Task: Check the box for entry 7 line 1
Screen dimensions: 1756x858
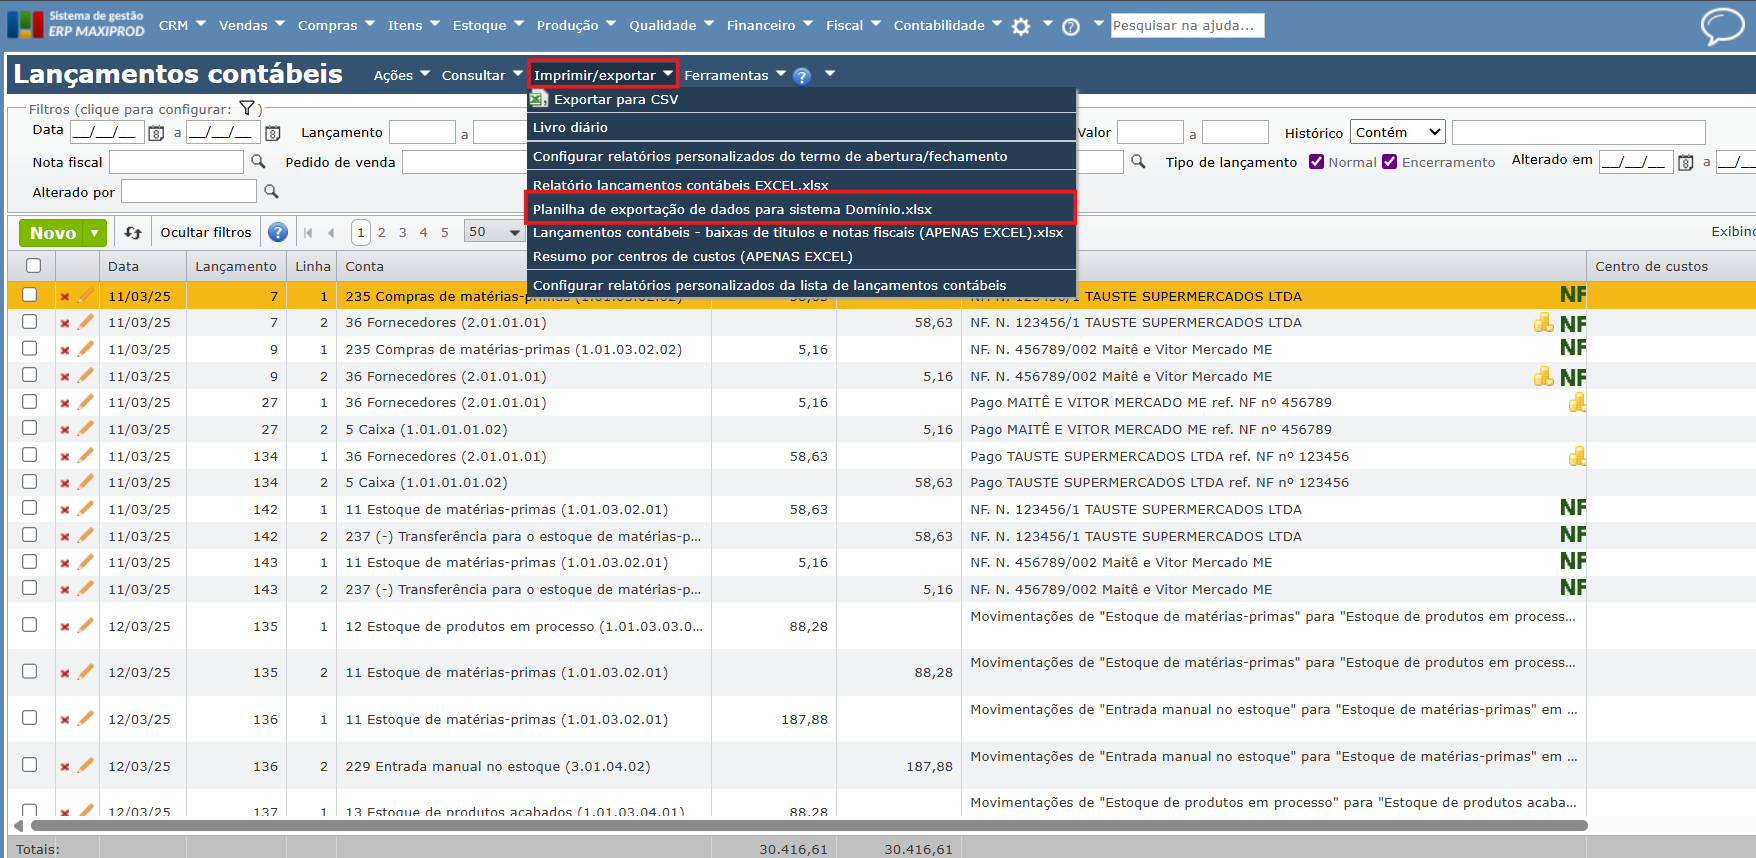Action: [x=29, y=295]
